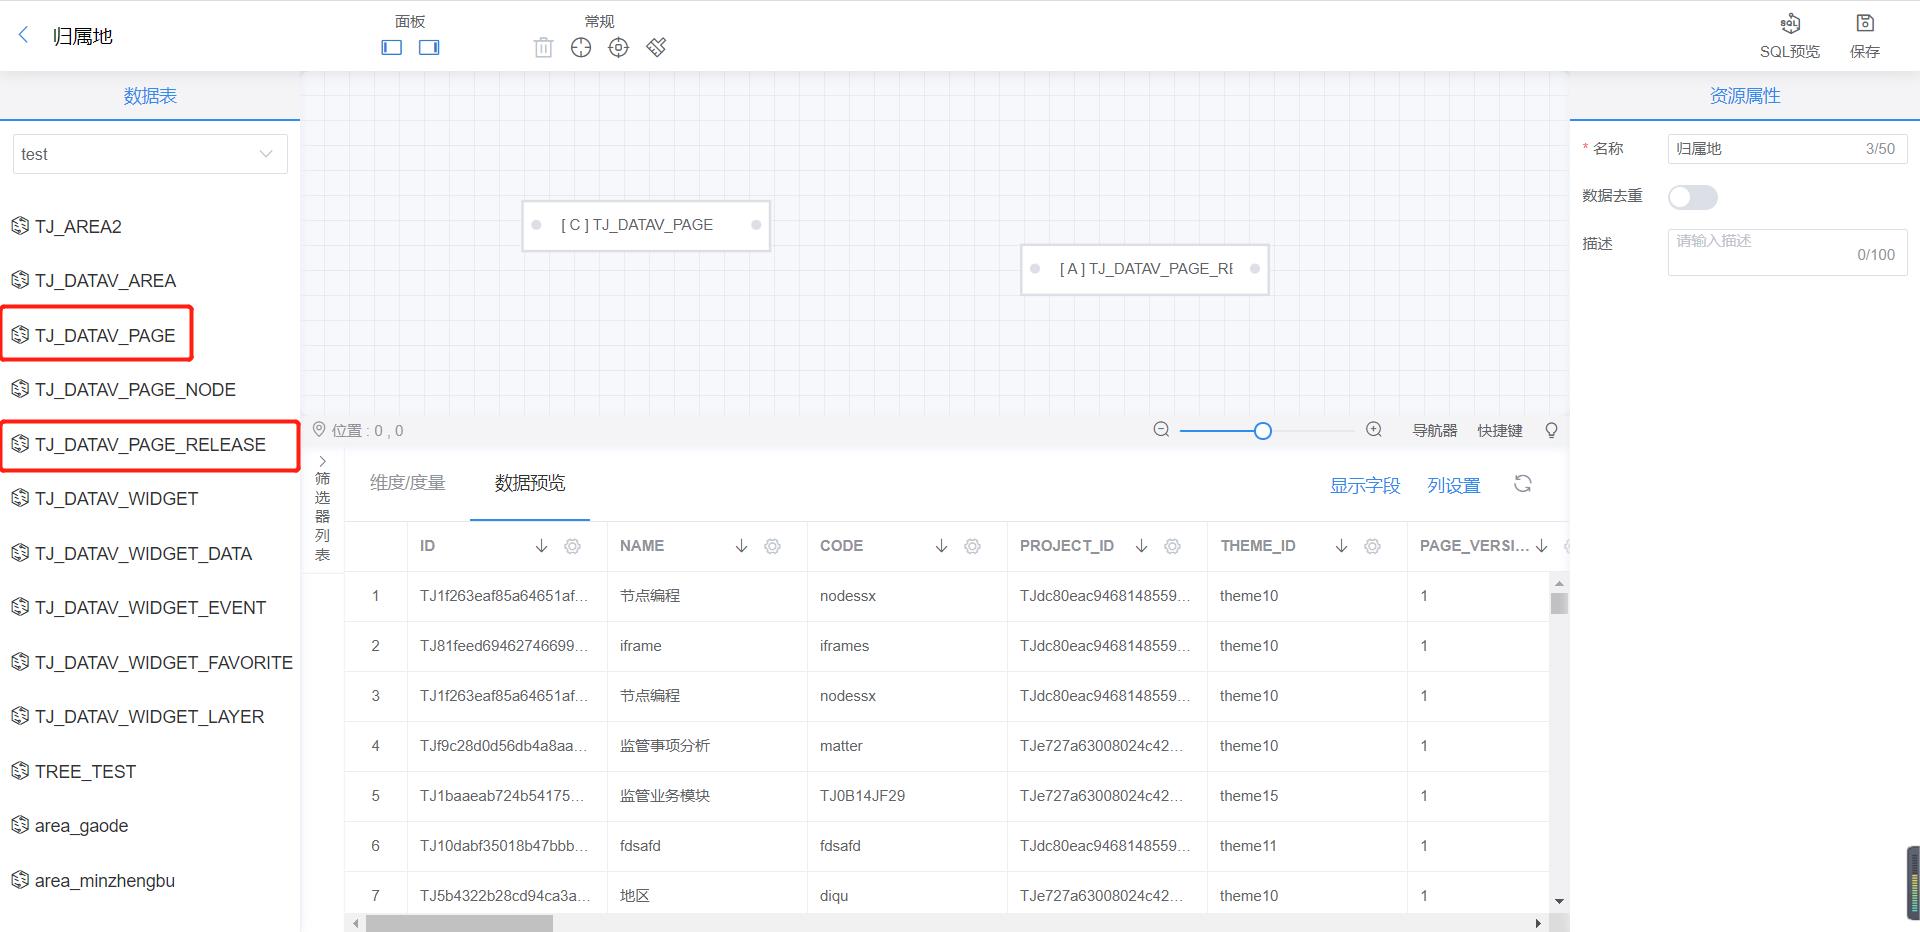1920x932 pixels.
Task: Click the zoom out magnifier icon
Action: 1161,430
